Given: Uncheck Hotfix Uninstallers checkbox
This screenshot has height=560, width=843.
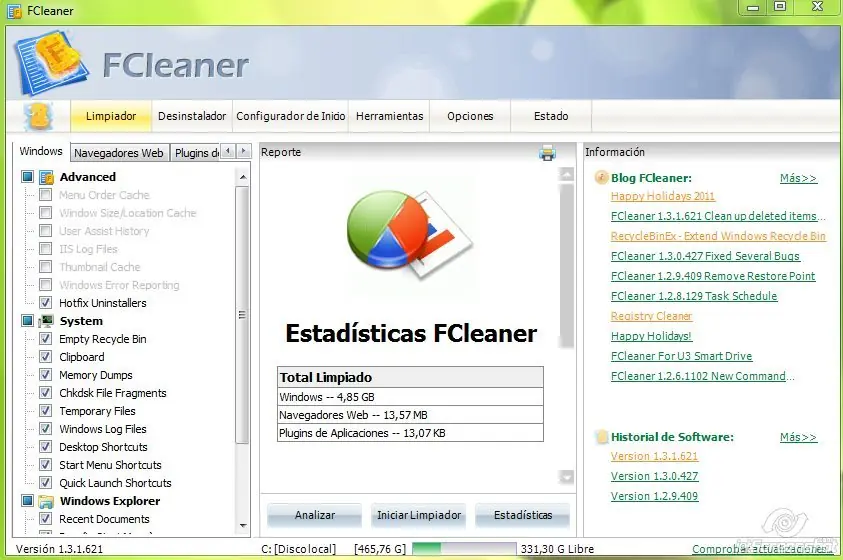Looking at the screenshot, I should coord(46,303).
